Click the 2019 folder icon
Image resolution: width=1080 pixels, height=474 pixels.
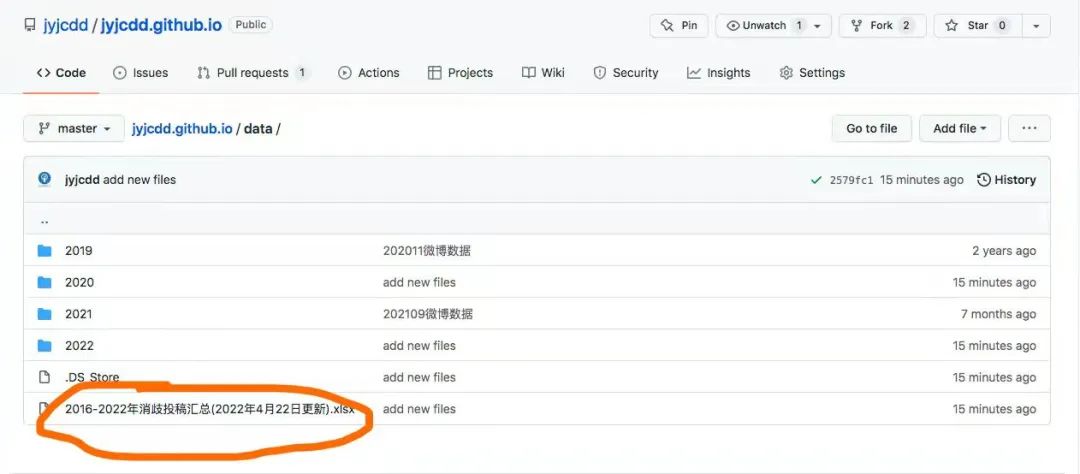point(45,251)
